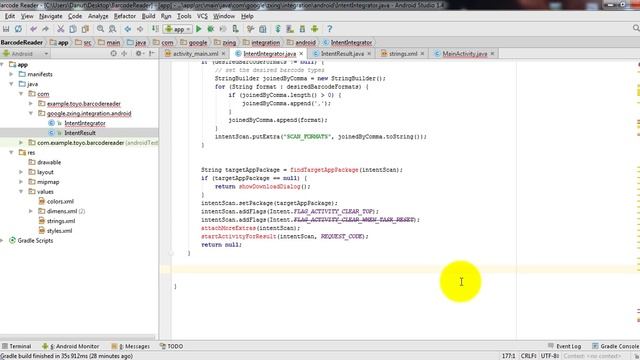640x360 pixels.
Task: Click Hide project panel icon
Action: click(x=151, y=53)
